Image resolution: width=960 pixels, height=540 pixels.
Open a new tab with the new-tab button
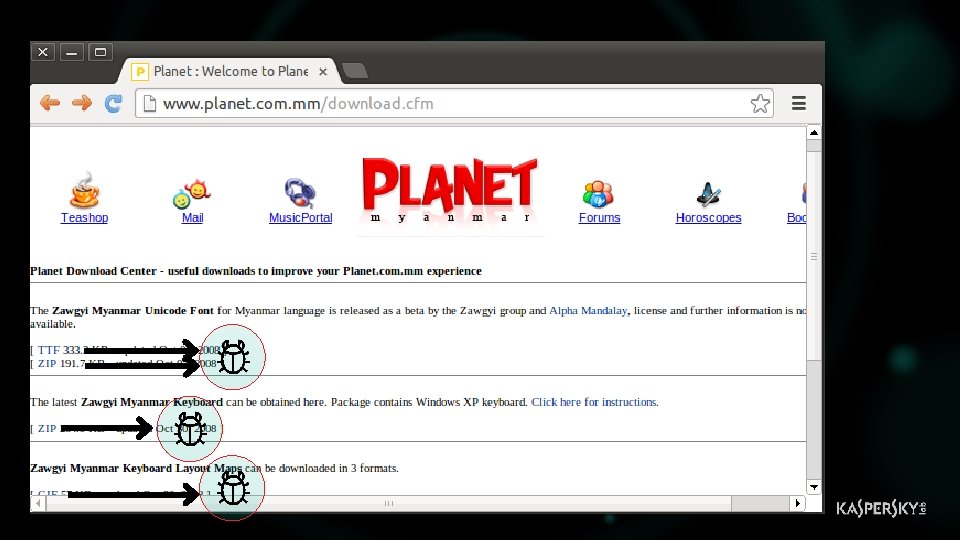(x=354, y=71)
